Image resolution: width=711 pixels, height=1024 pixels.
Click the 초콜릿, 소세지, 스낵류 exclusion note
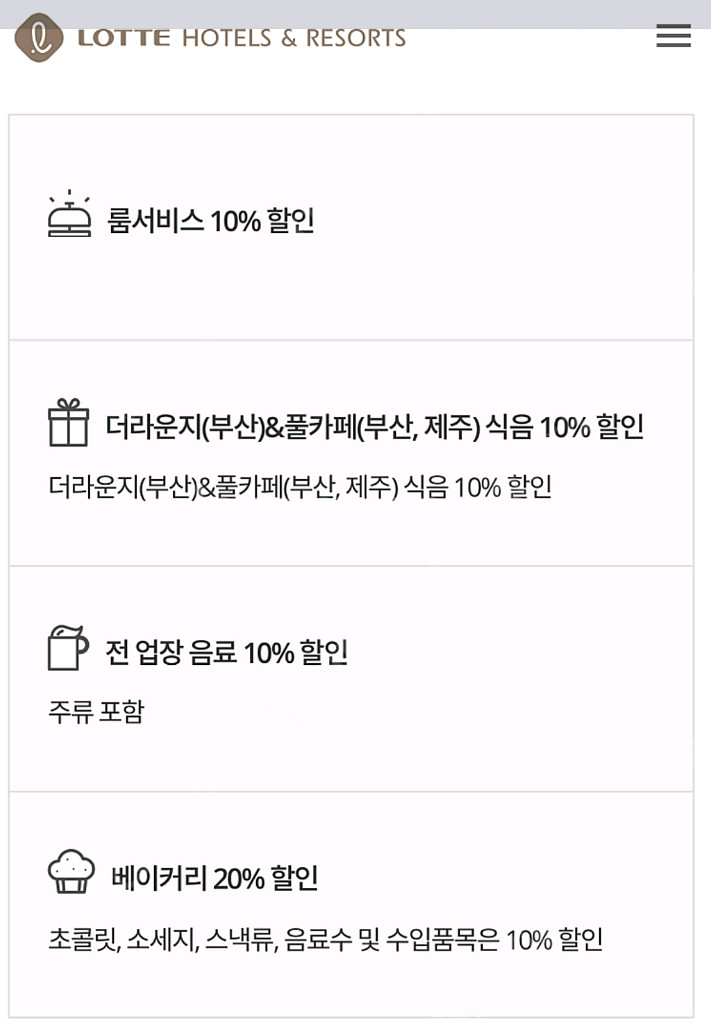click(325, 940)
